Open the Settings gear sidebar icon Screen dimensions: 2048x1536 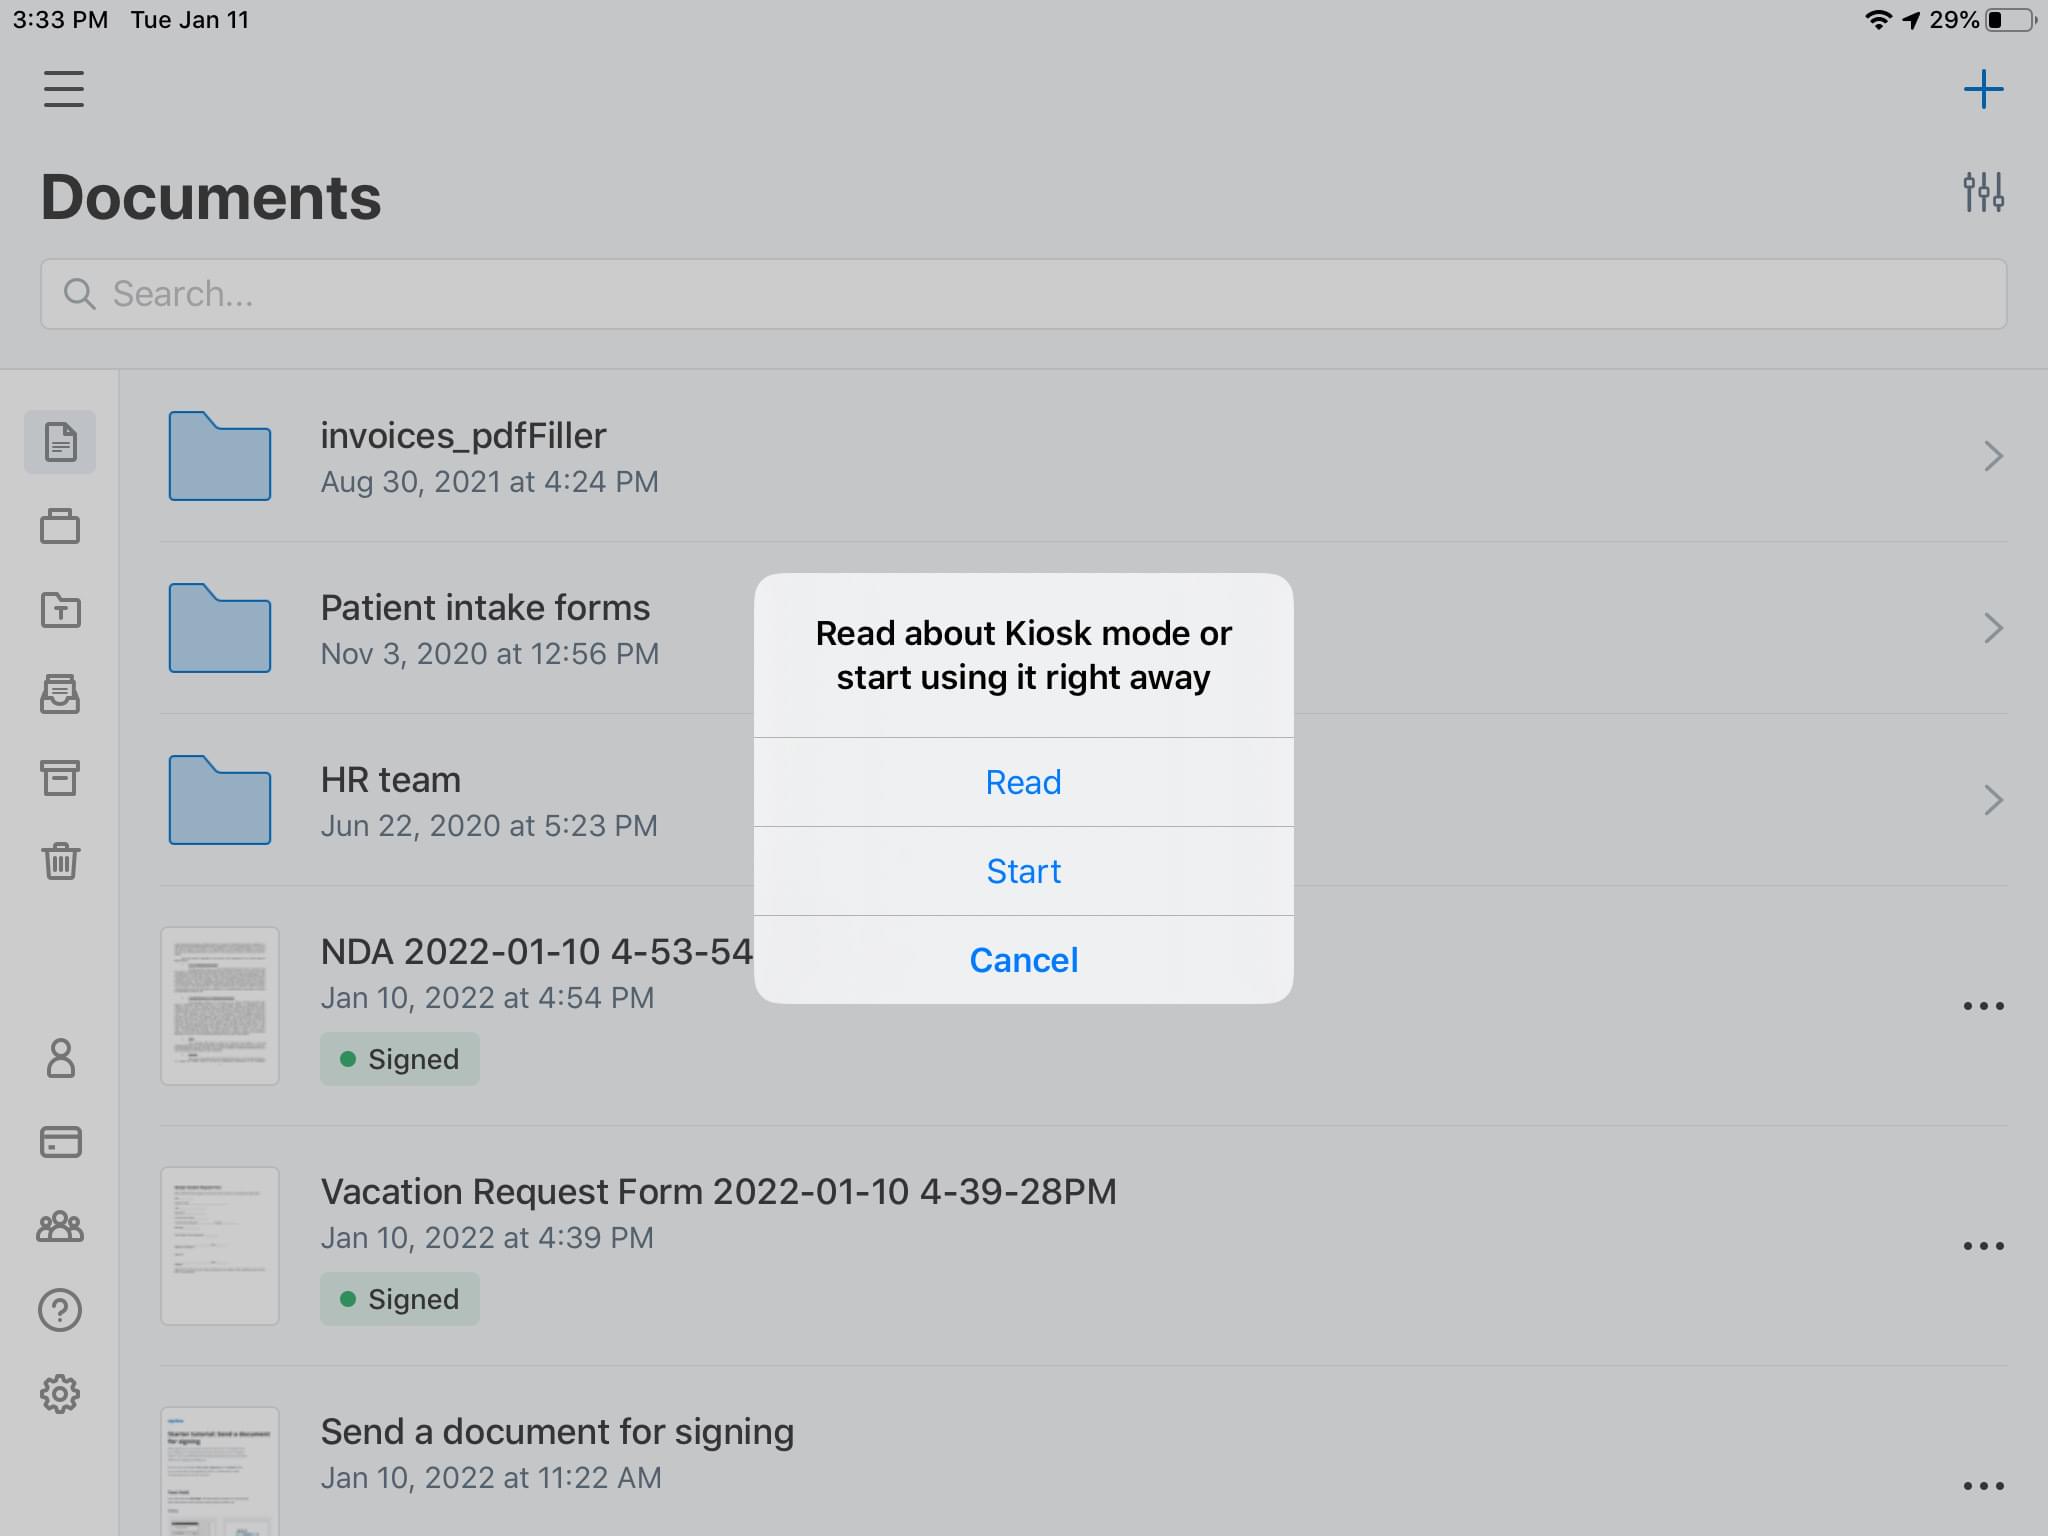(x=60, y=1394)
